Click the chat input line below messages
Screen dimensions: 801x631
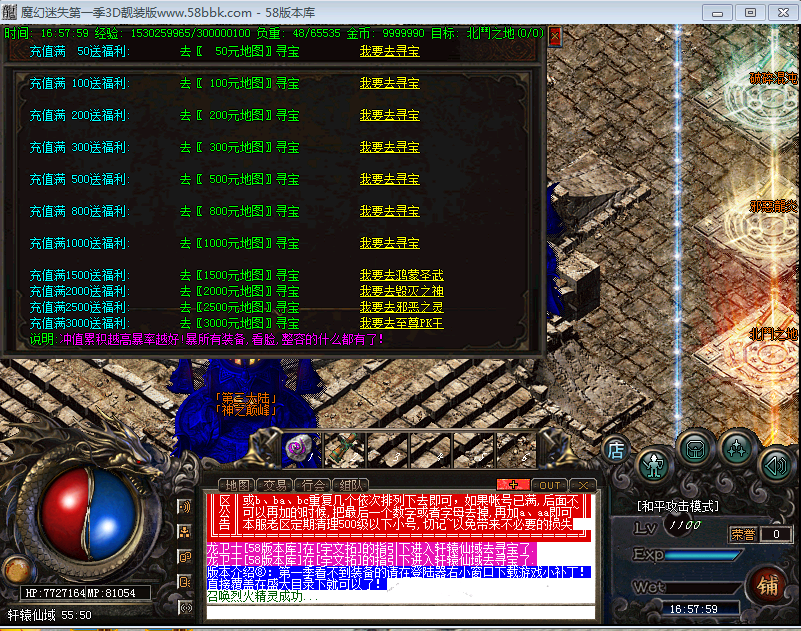coord(400,612)
